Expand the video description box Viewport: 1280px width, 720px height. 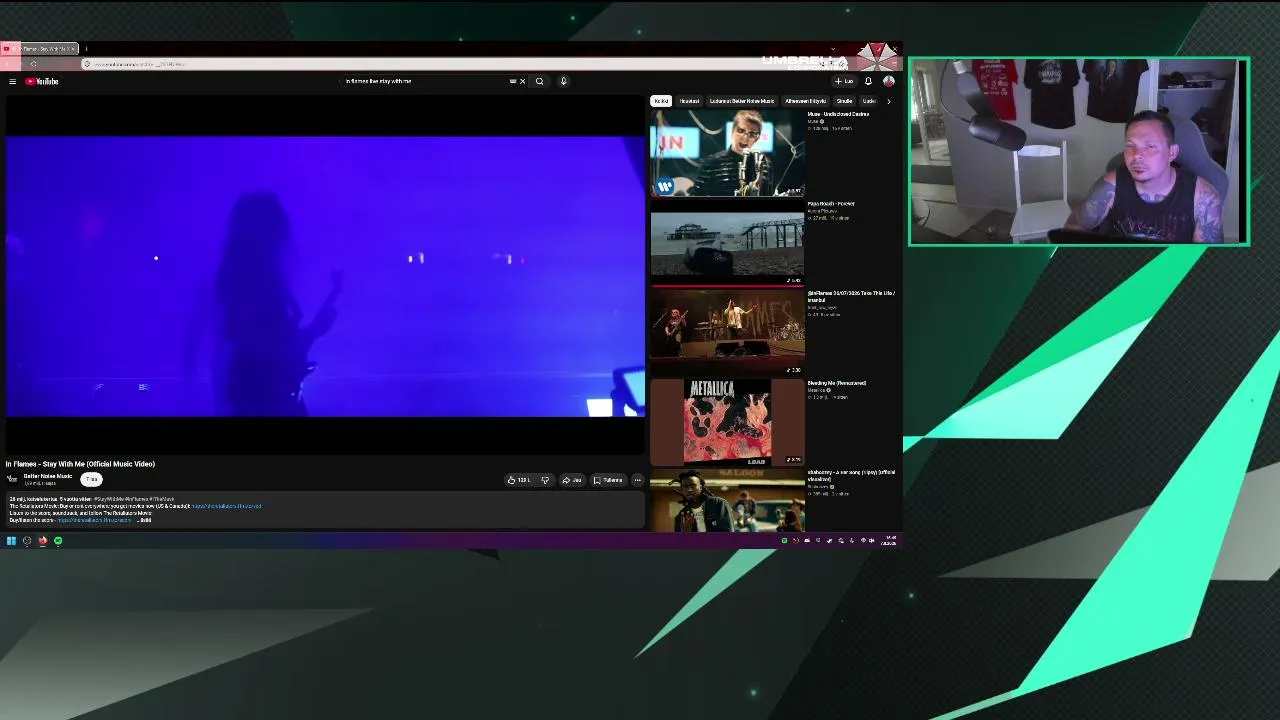(325, 510)
